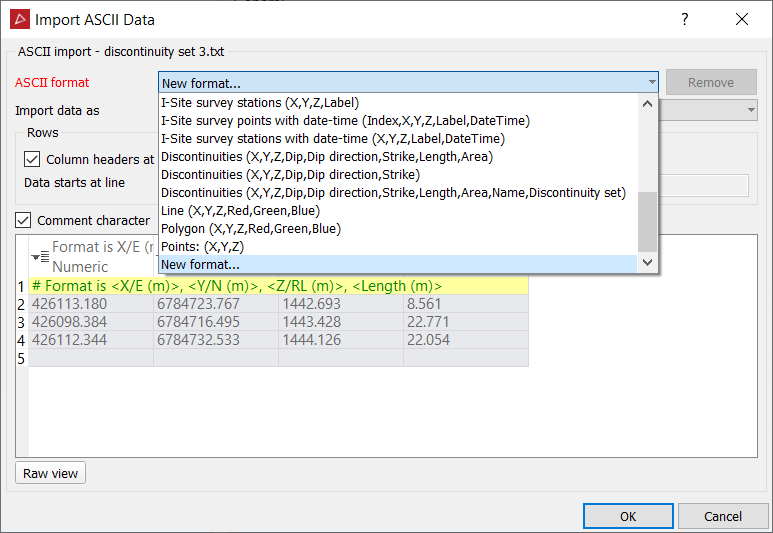Image resolution: width=773 pixels, height=533 pixels.
Task: Select I-Site survey stations (X,Y,Z,Label) format
Action: [260, 102]
